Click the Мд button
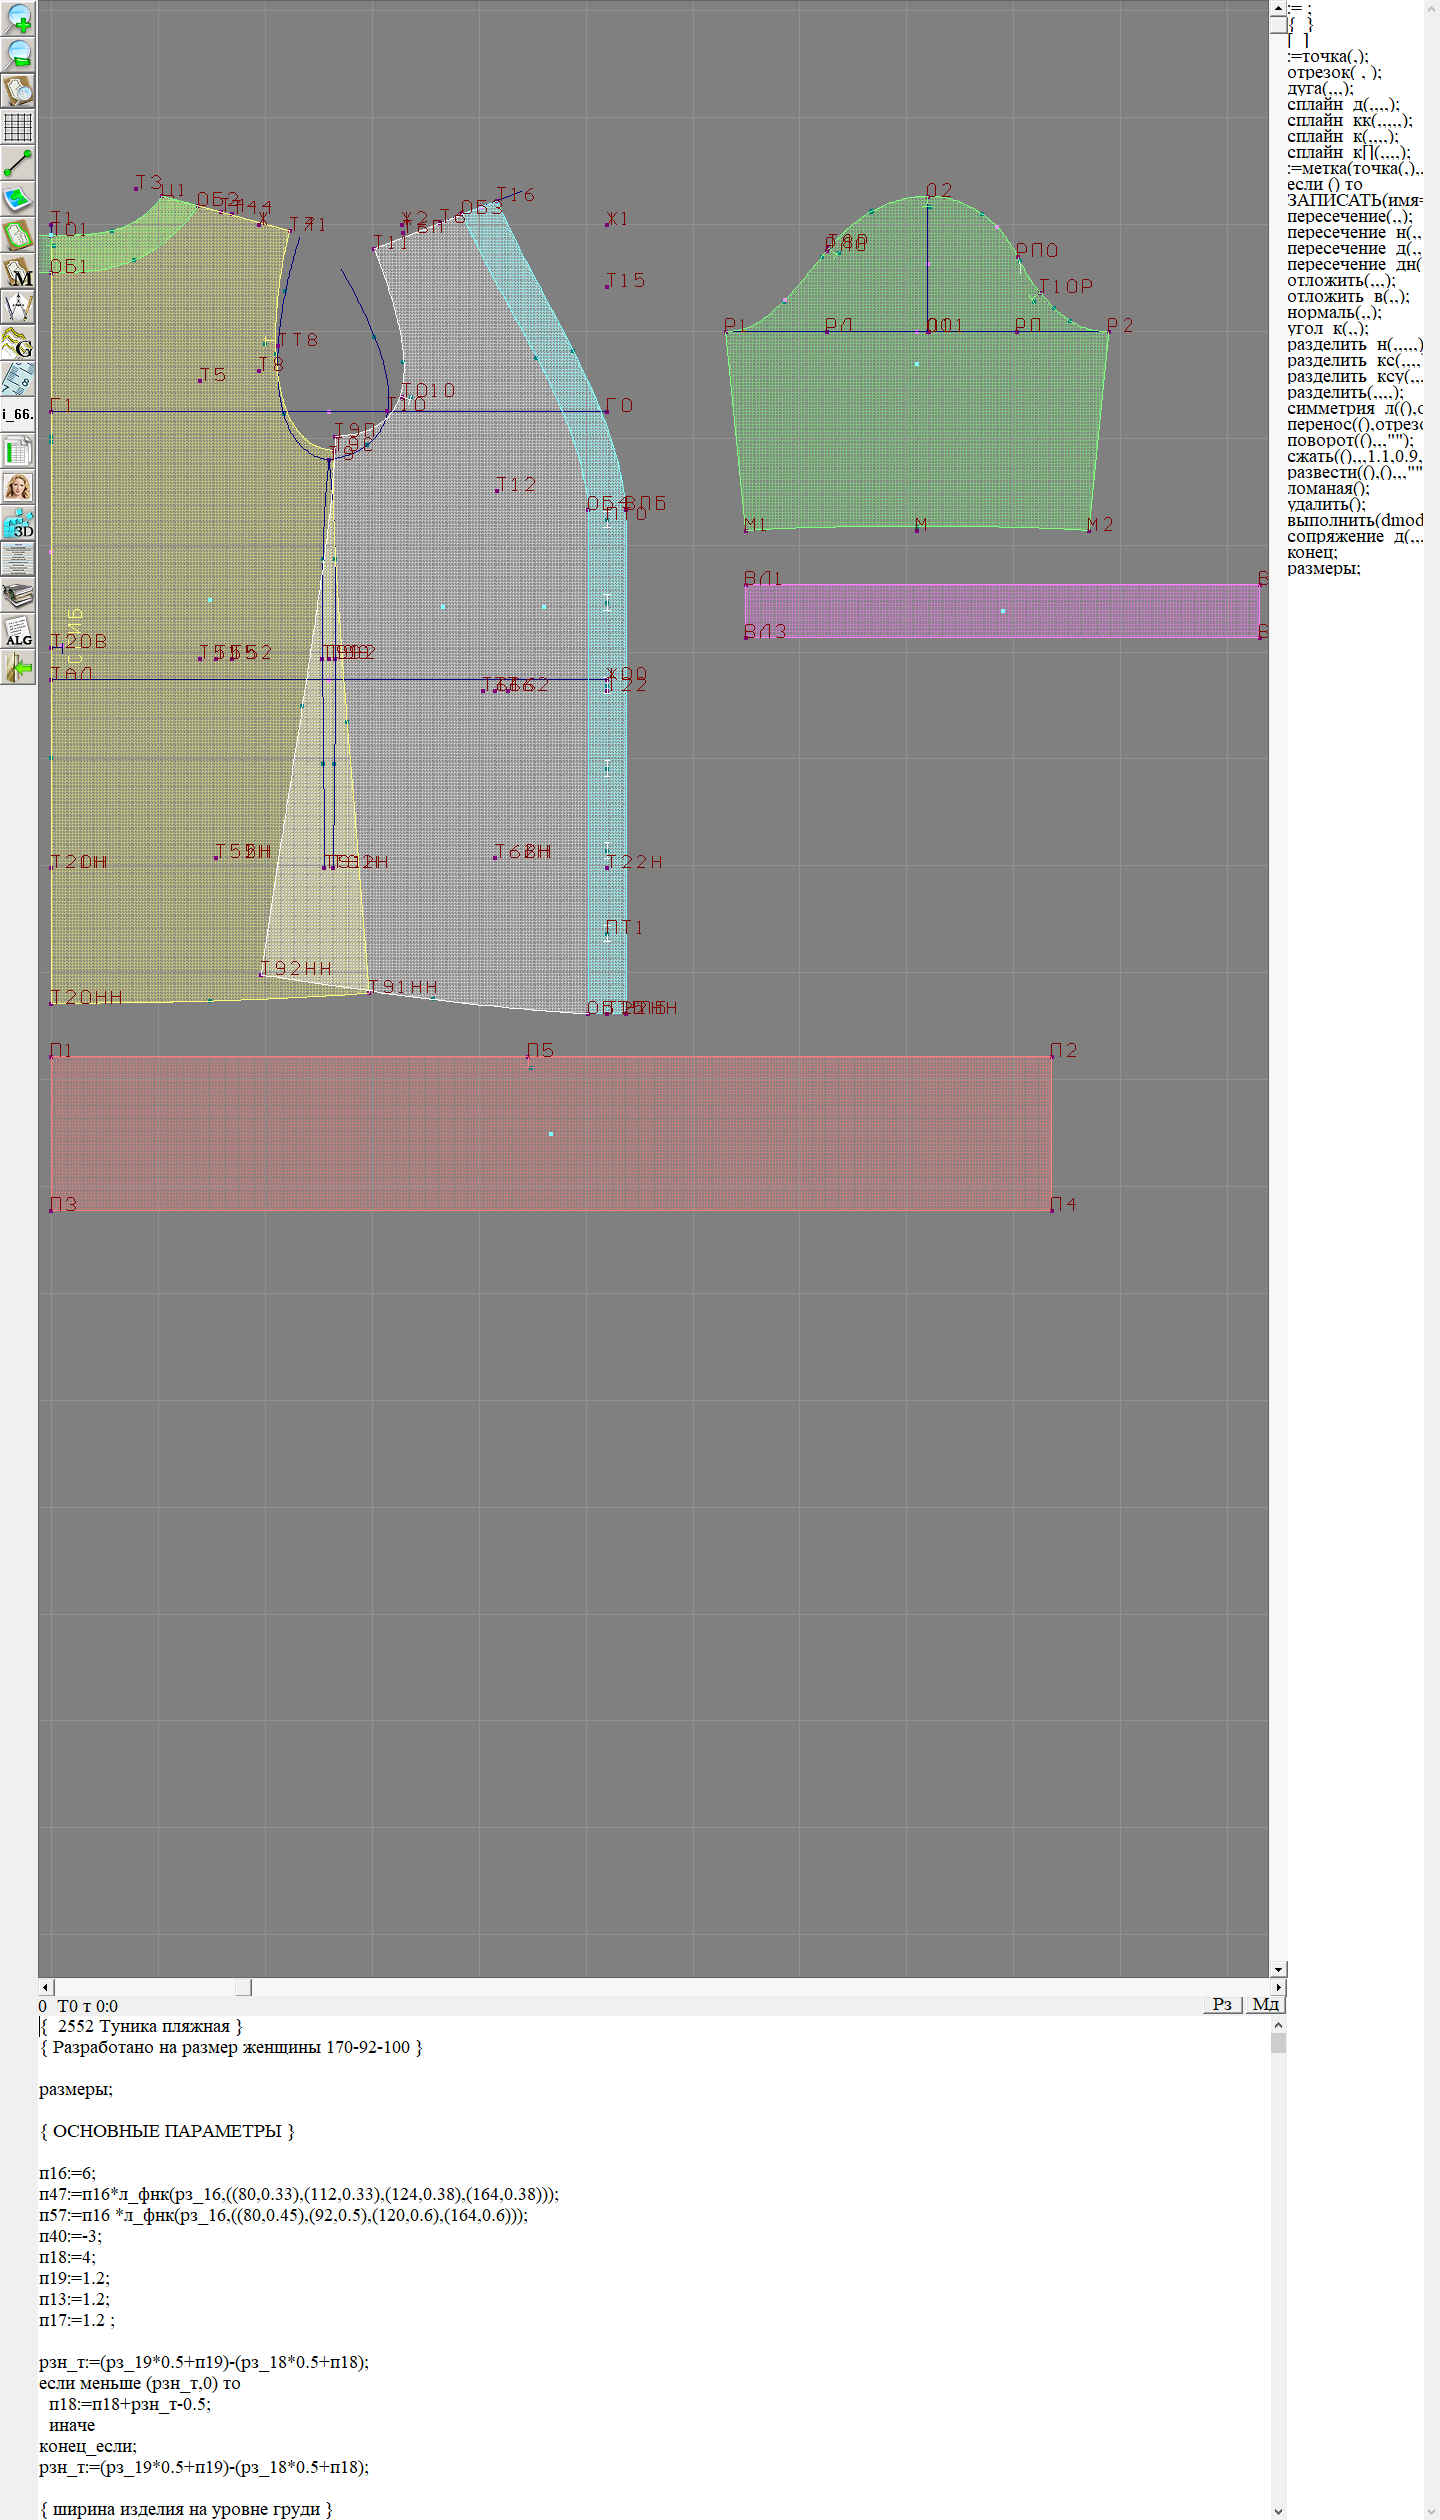 click(1265, 2004)
